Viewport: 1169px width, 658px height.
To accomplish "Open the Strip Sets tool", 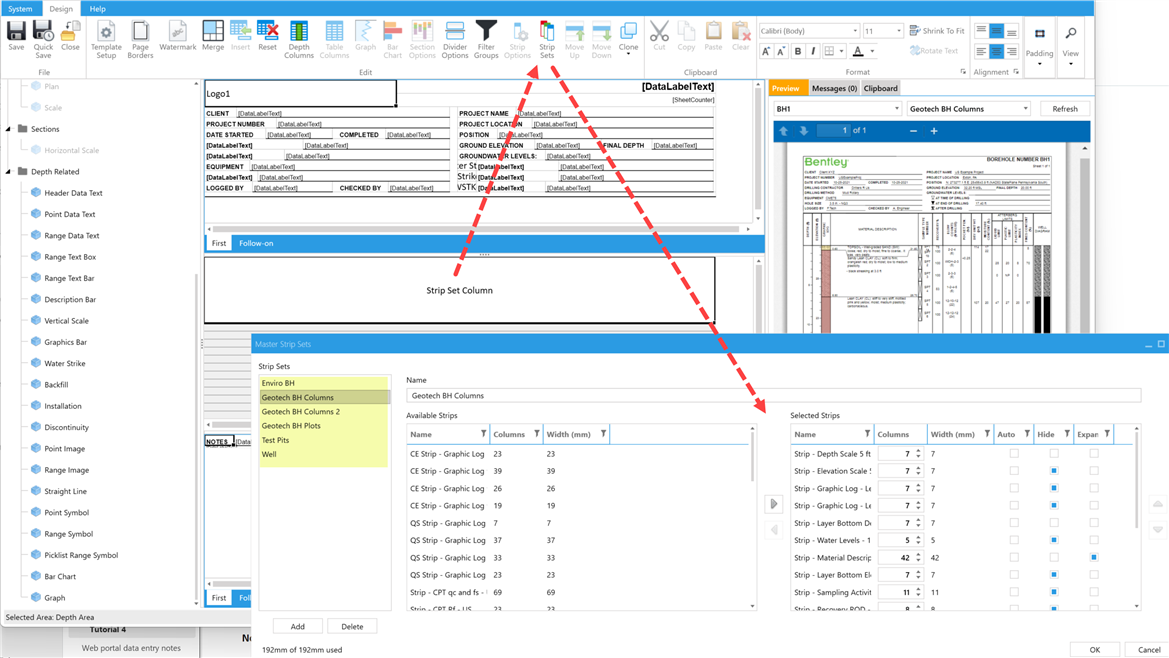I will [x=547, y=39].
